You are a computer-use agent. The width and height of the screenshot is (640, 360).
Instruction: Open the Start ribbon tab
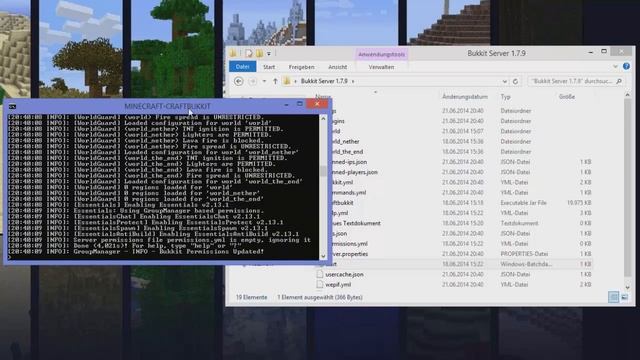click(269, 67)
